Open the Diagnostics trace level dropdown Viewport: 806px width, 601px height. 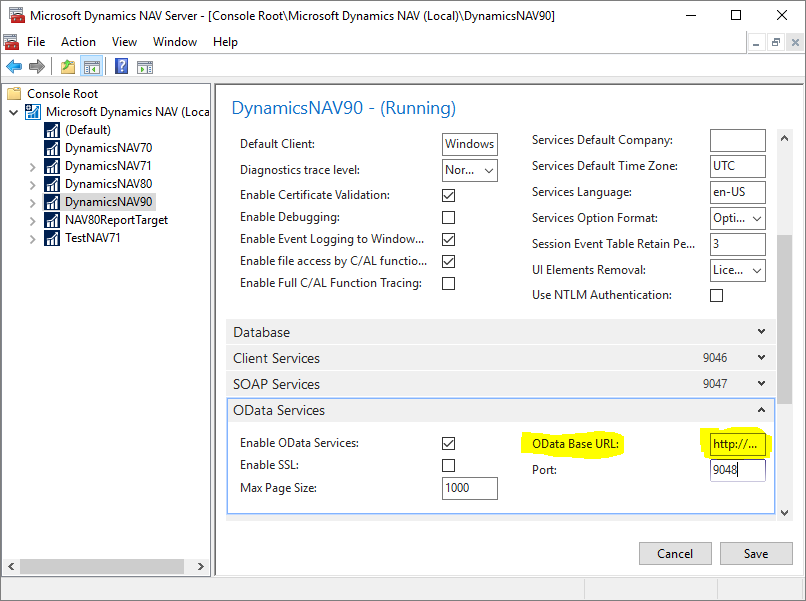[469, 170]
